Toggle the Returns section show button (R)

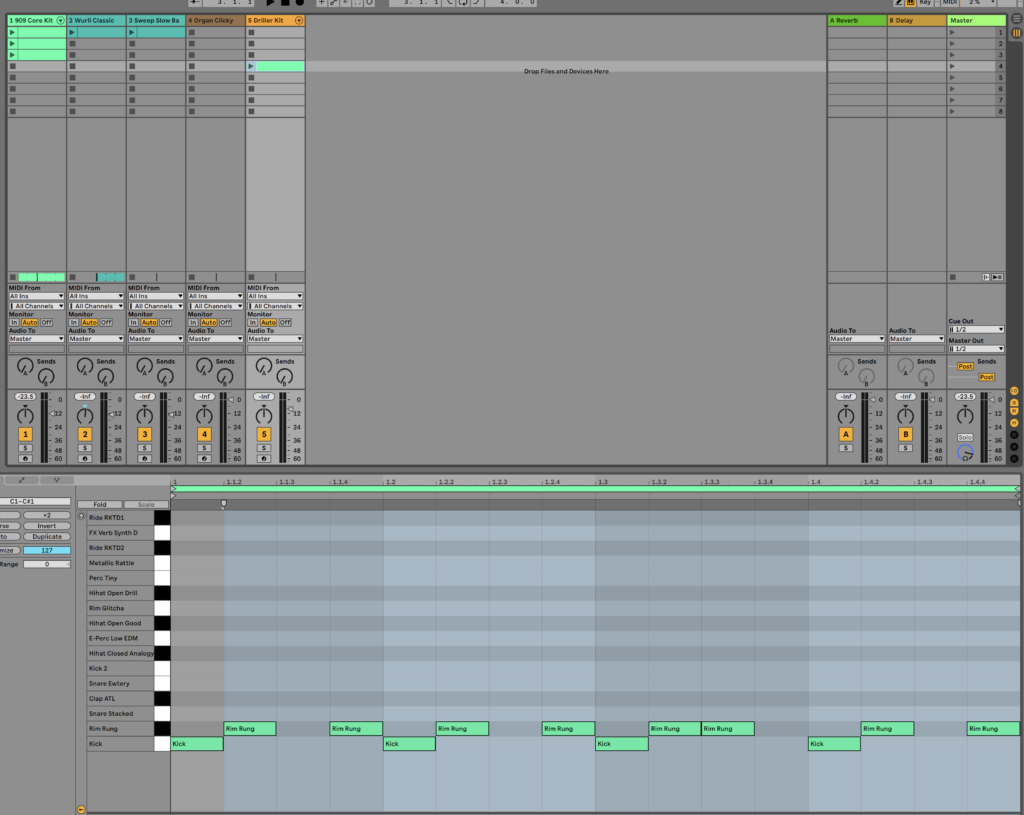click(1014, 411)
